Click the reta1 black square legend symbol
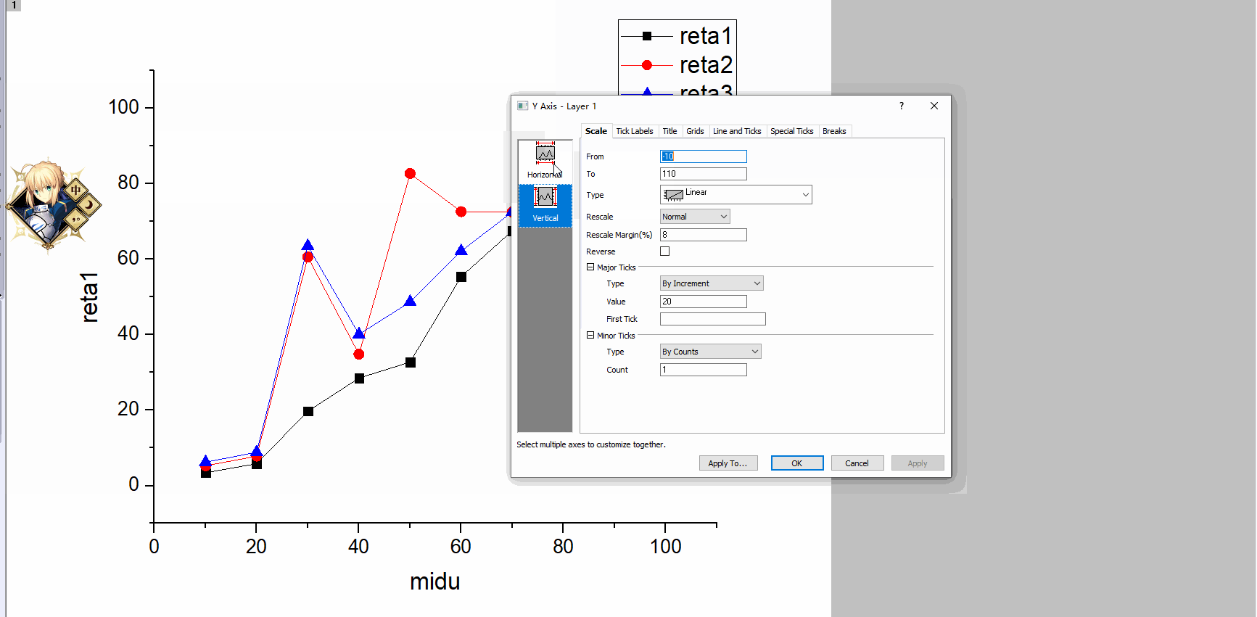Screen dimensions: 1257x617 [646, 36]
